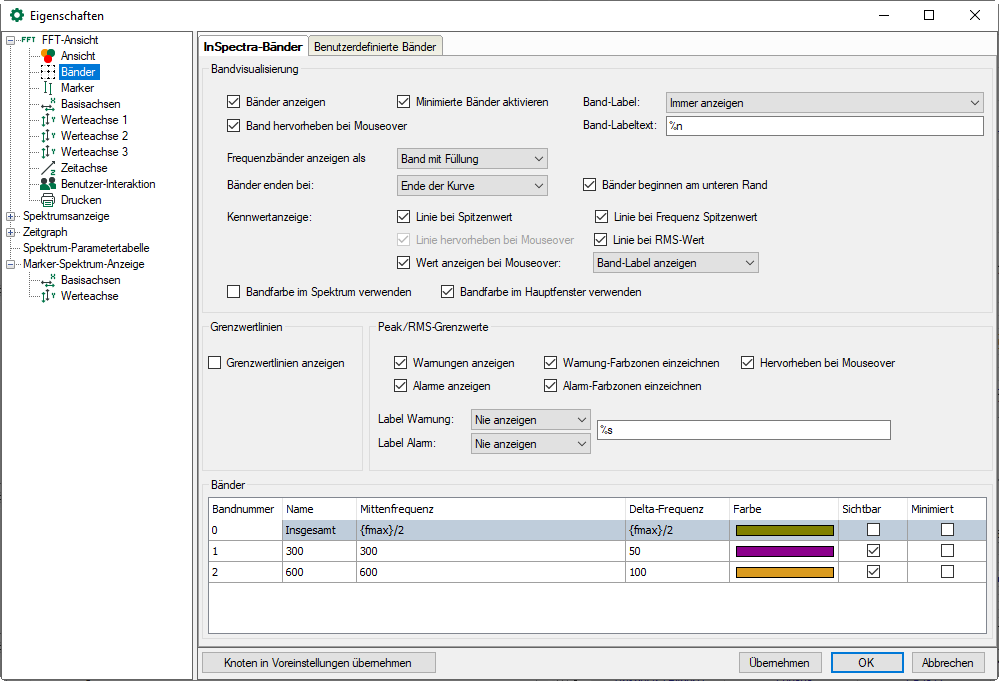Click the Übernehmen button
The height and width of the screenshot is (681, 999).
coord(780,663)
